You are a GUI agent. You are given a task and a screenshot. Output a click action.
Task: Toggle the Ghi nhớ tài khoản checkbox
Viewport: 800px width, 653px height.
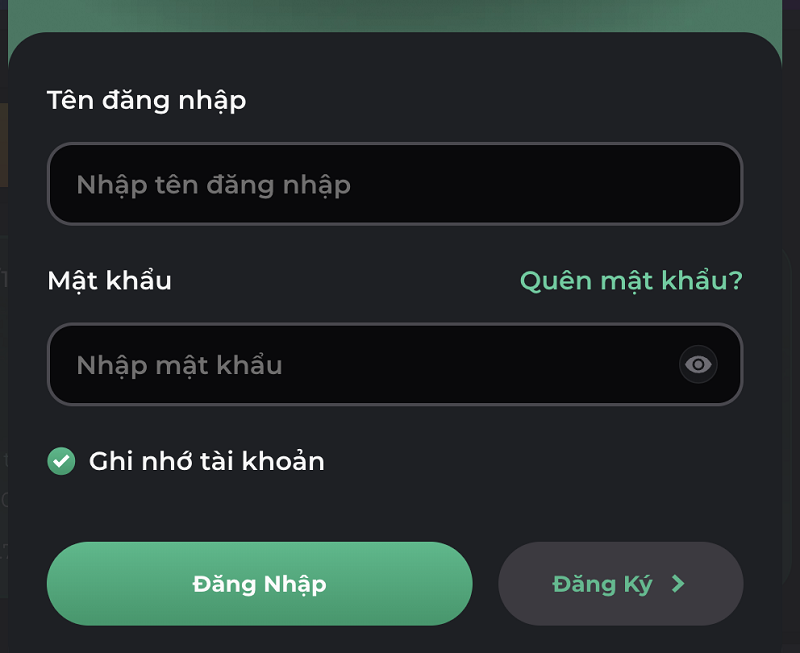pos(61,461)
